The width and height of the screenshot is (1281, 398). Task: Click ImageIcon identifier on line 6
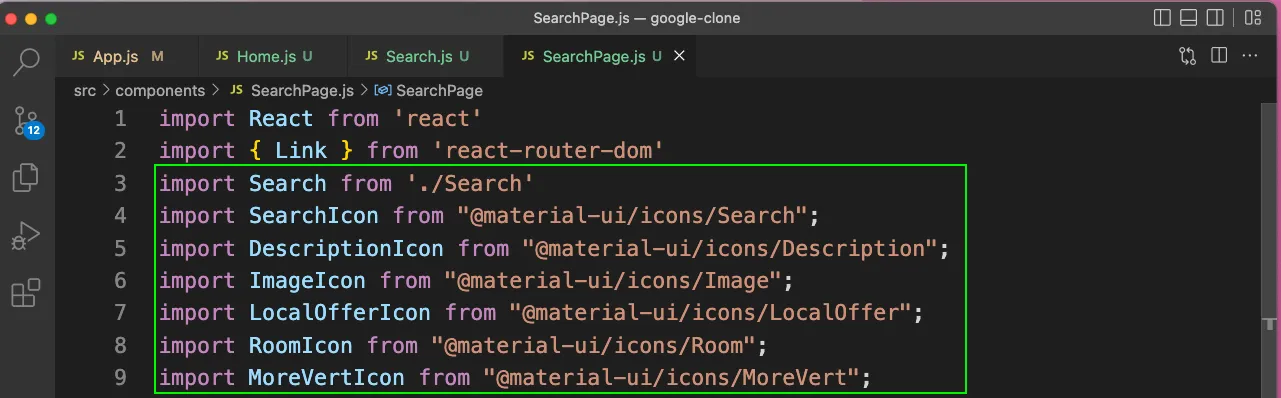click(307, 280)
